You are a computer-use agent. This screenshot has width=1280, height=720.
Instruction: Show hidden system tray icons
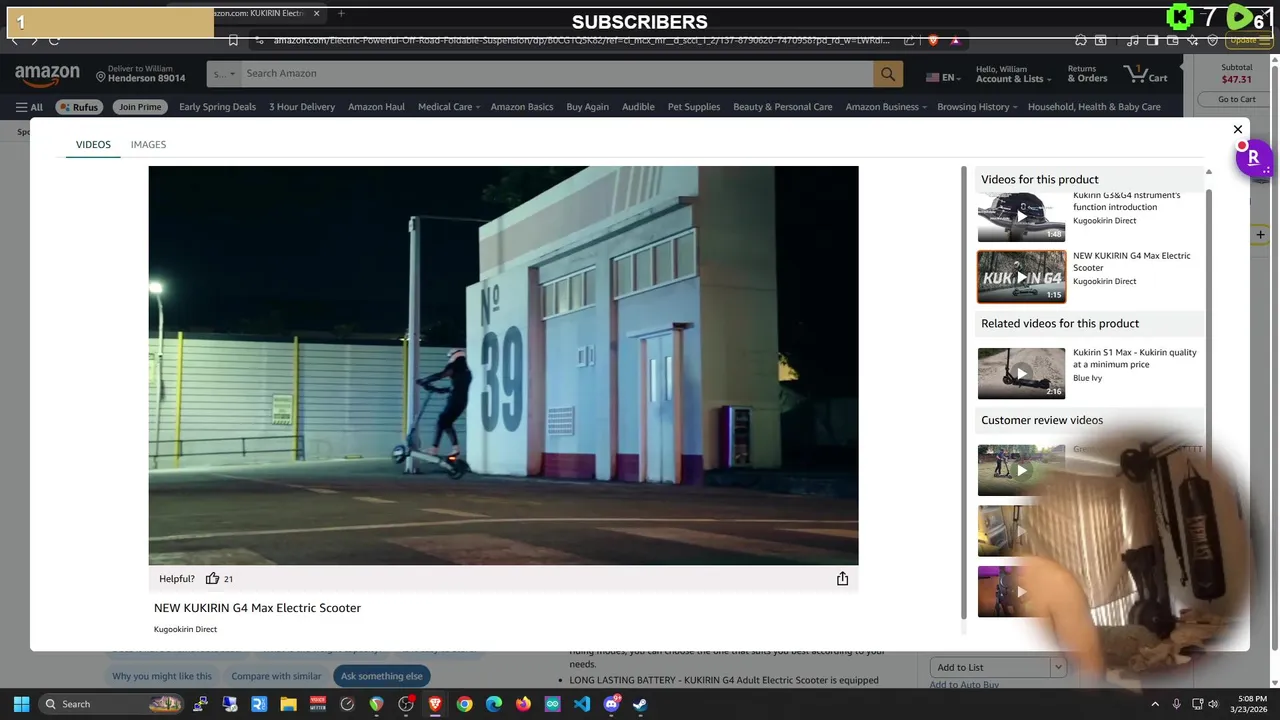point(1155,704)
